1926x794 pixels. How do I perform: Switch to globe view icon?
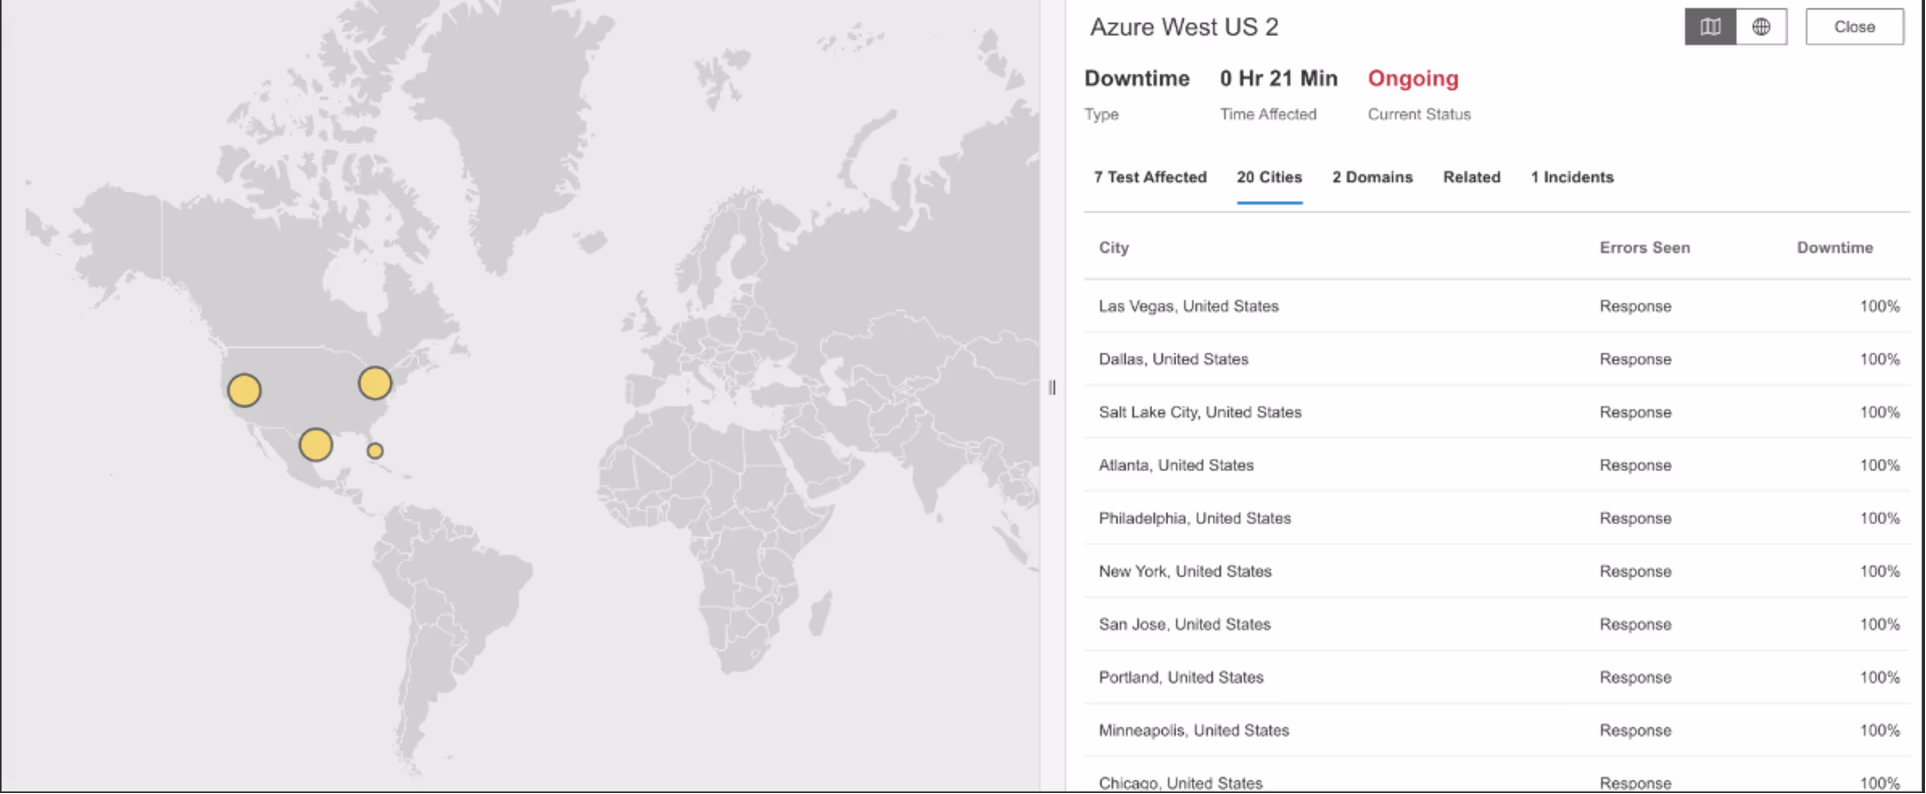click(x=1762, y=27)
